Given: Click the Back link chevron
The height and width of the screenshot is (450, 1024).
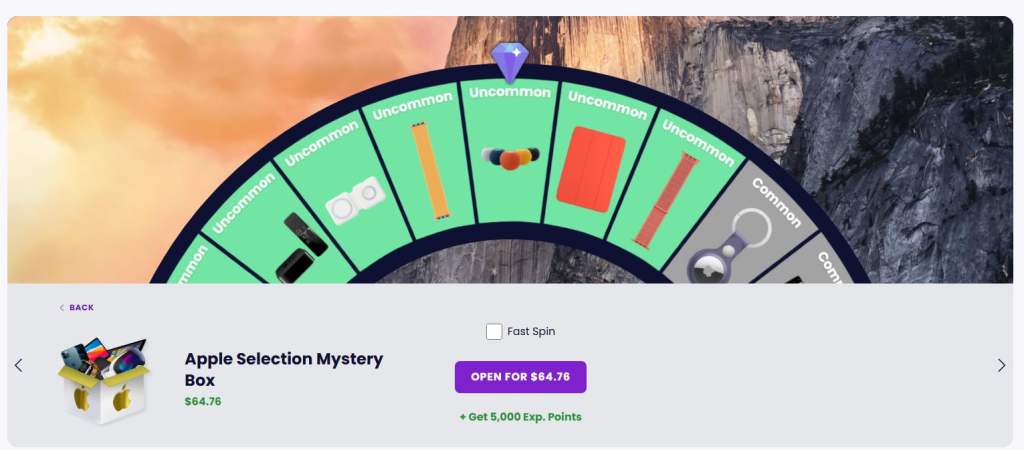Looking at the screenshot, I should coord(61,308).
